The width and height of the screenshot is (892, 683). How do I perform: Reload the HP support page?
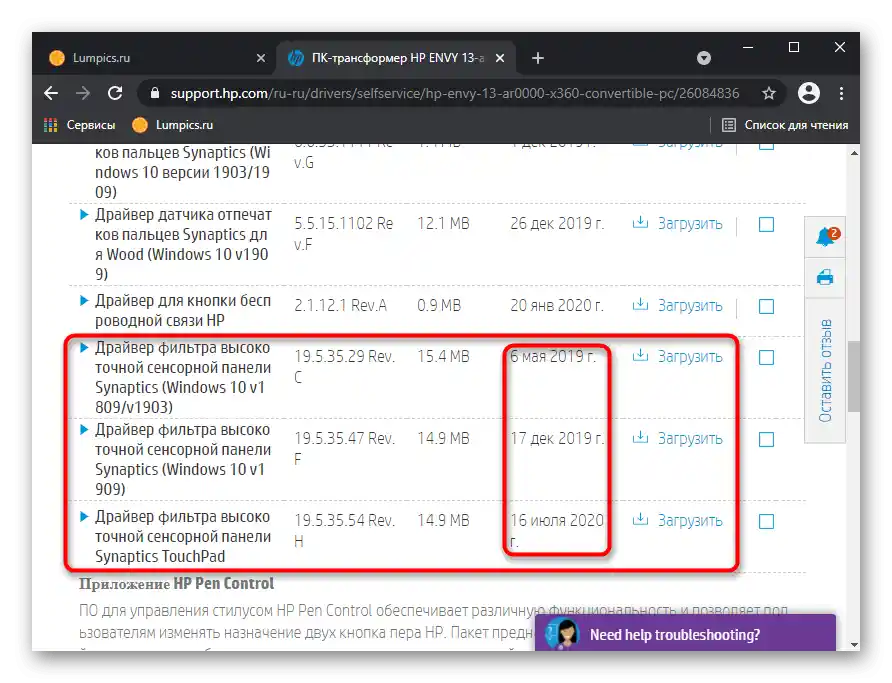(x=115, y=93)
